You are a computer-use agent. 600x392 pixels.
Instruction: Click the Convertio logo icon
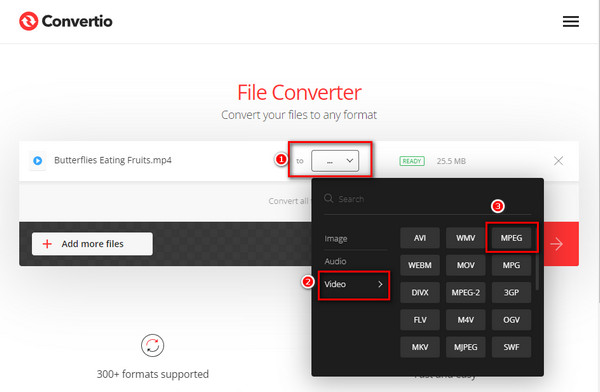coord(29,21)
